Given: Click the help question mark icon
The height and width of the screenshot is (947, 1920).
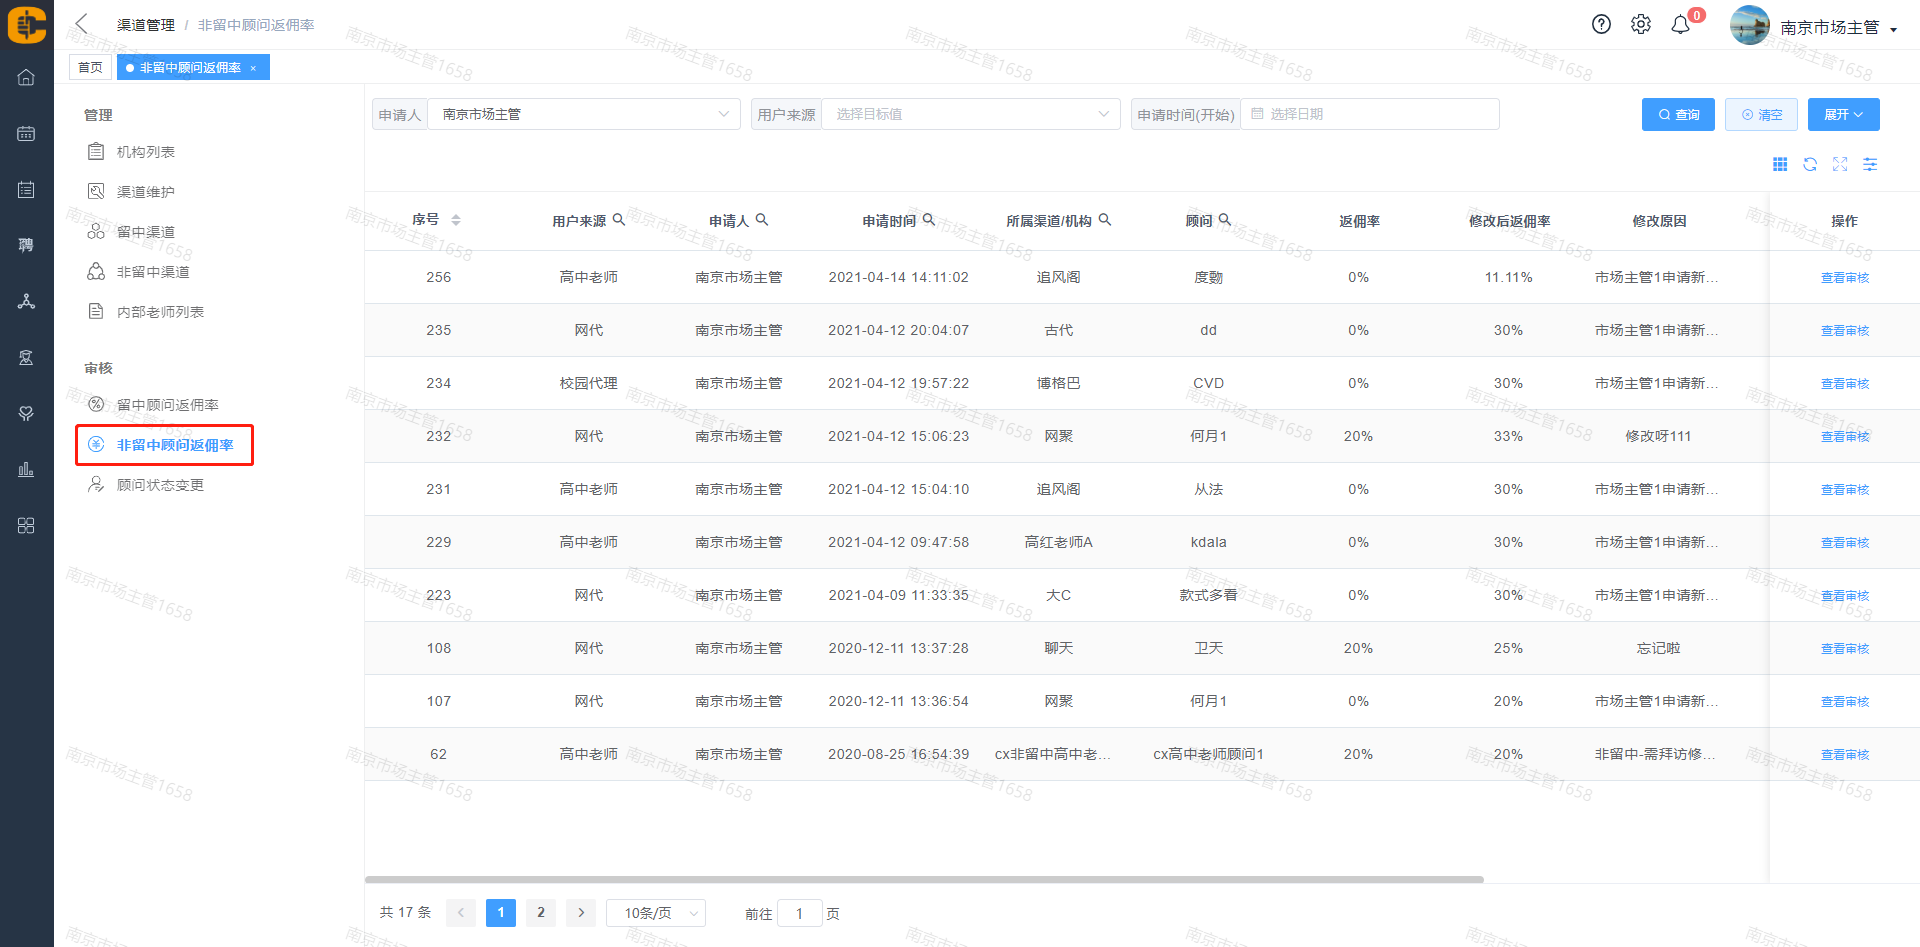Looking at the screenshot, I should (1601, 25).
